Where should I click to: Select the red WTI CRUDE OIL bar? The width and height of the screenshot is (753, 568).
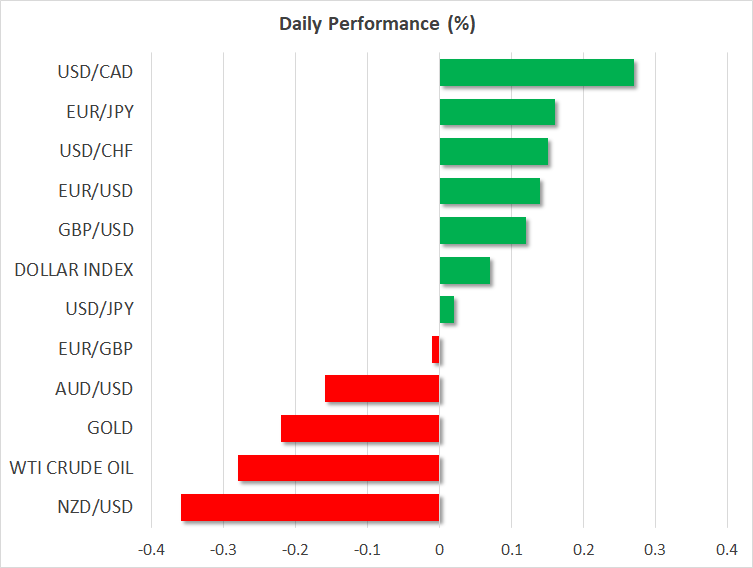[x=339, y=468]
